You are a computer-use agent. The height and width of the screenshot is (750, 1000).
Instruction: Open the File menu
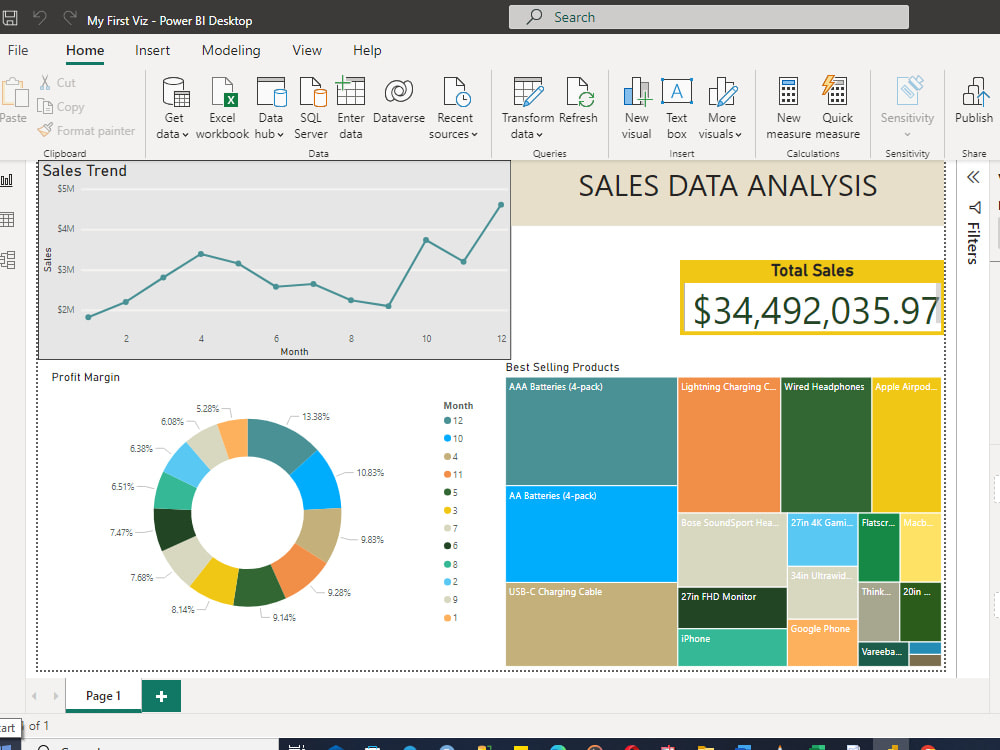(18, 50)
